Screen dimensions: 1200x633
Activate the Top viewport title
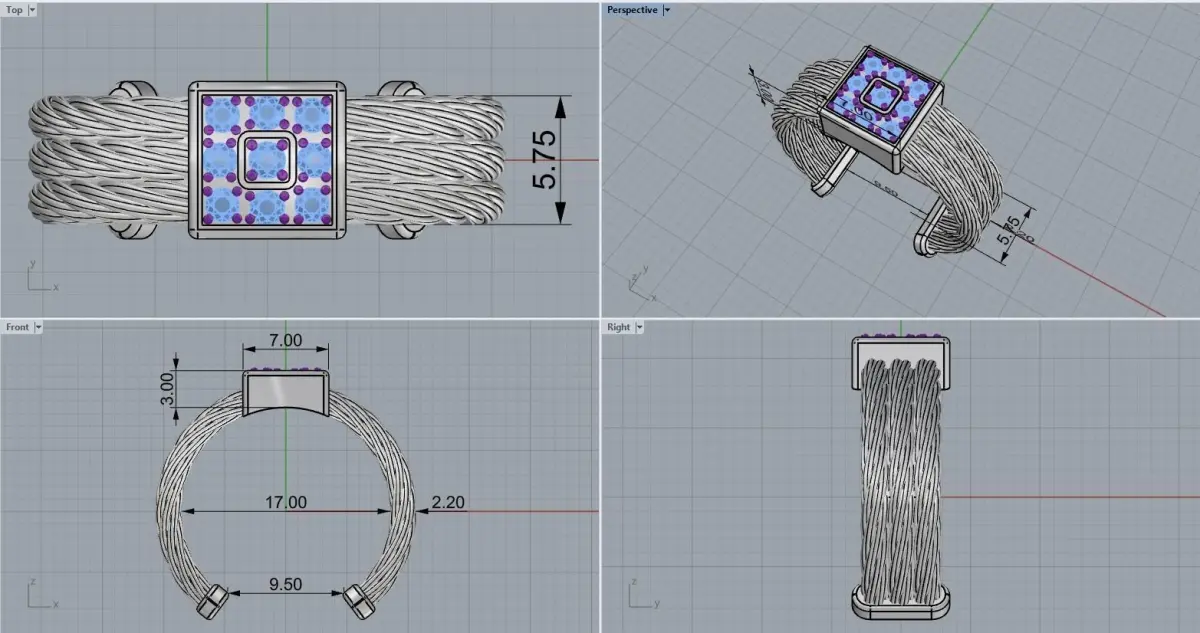[15, 9]
